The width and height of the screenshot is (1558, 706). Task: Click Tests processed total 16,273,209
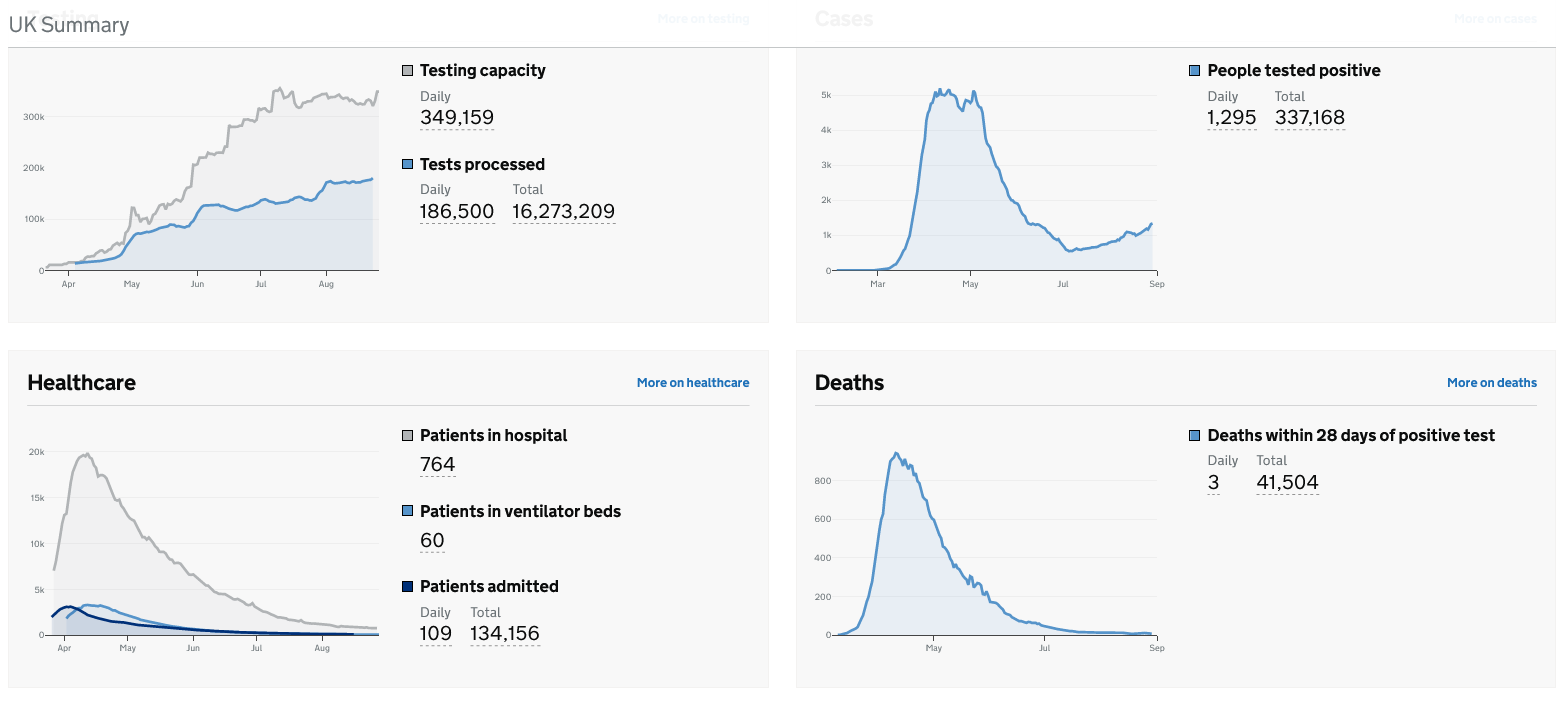[x=564, y=211]
